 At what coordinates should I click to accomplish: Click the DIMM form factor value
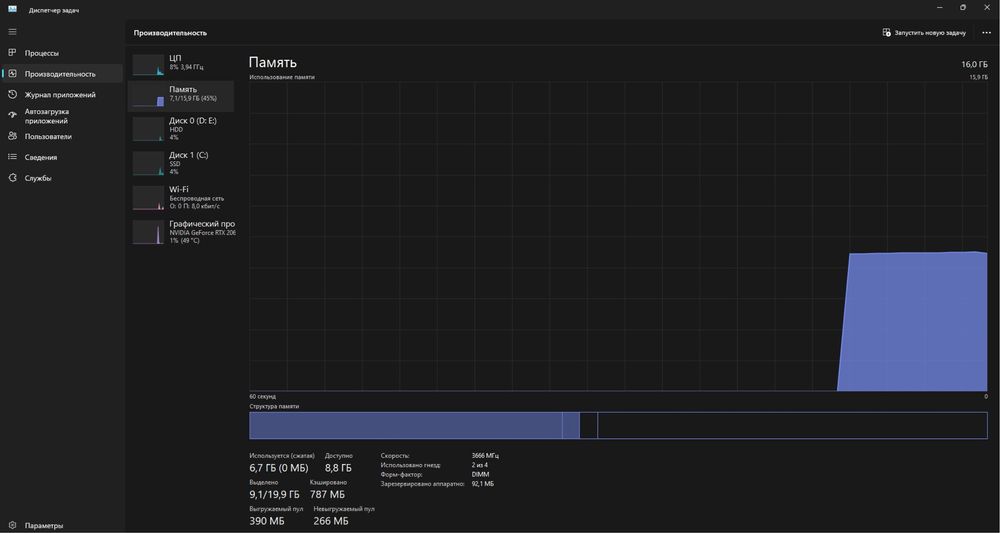coord(480,474)
